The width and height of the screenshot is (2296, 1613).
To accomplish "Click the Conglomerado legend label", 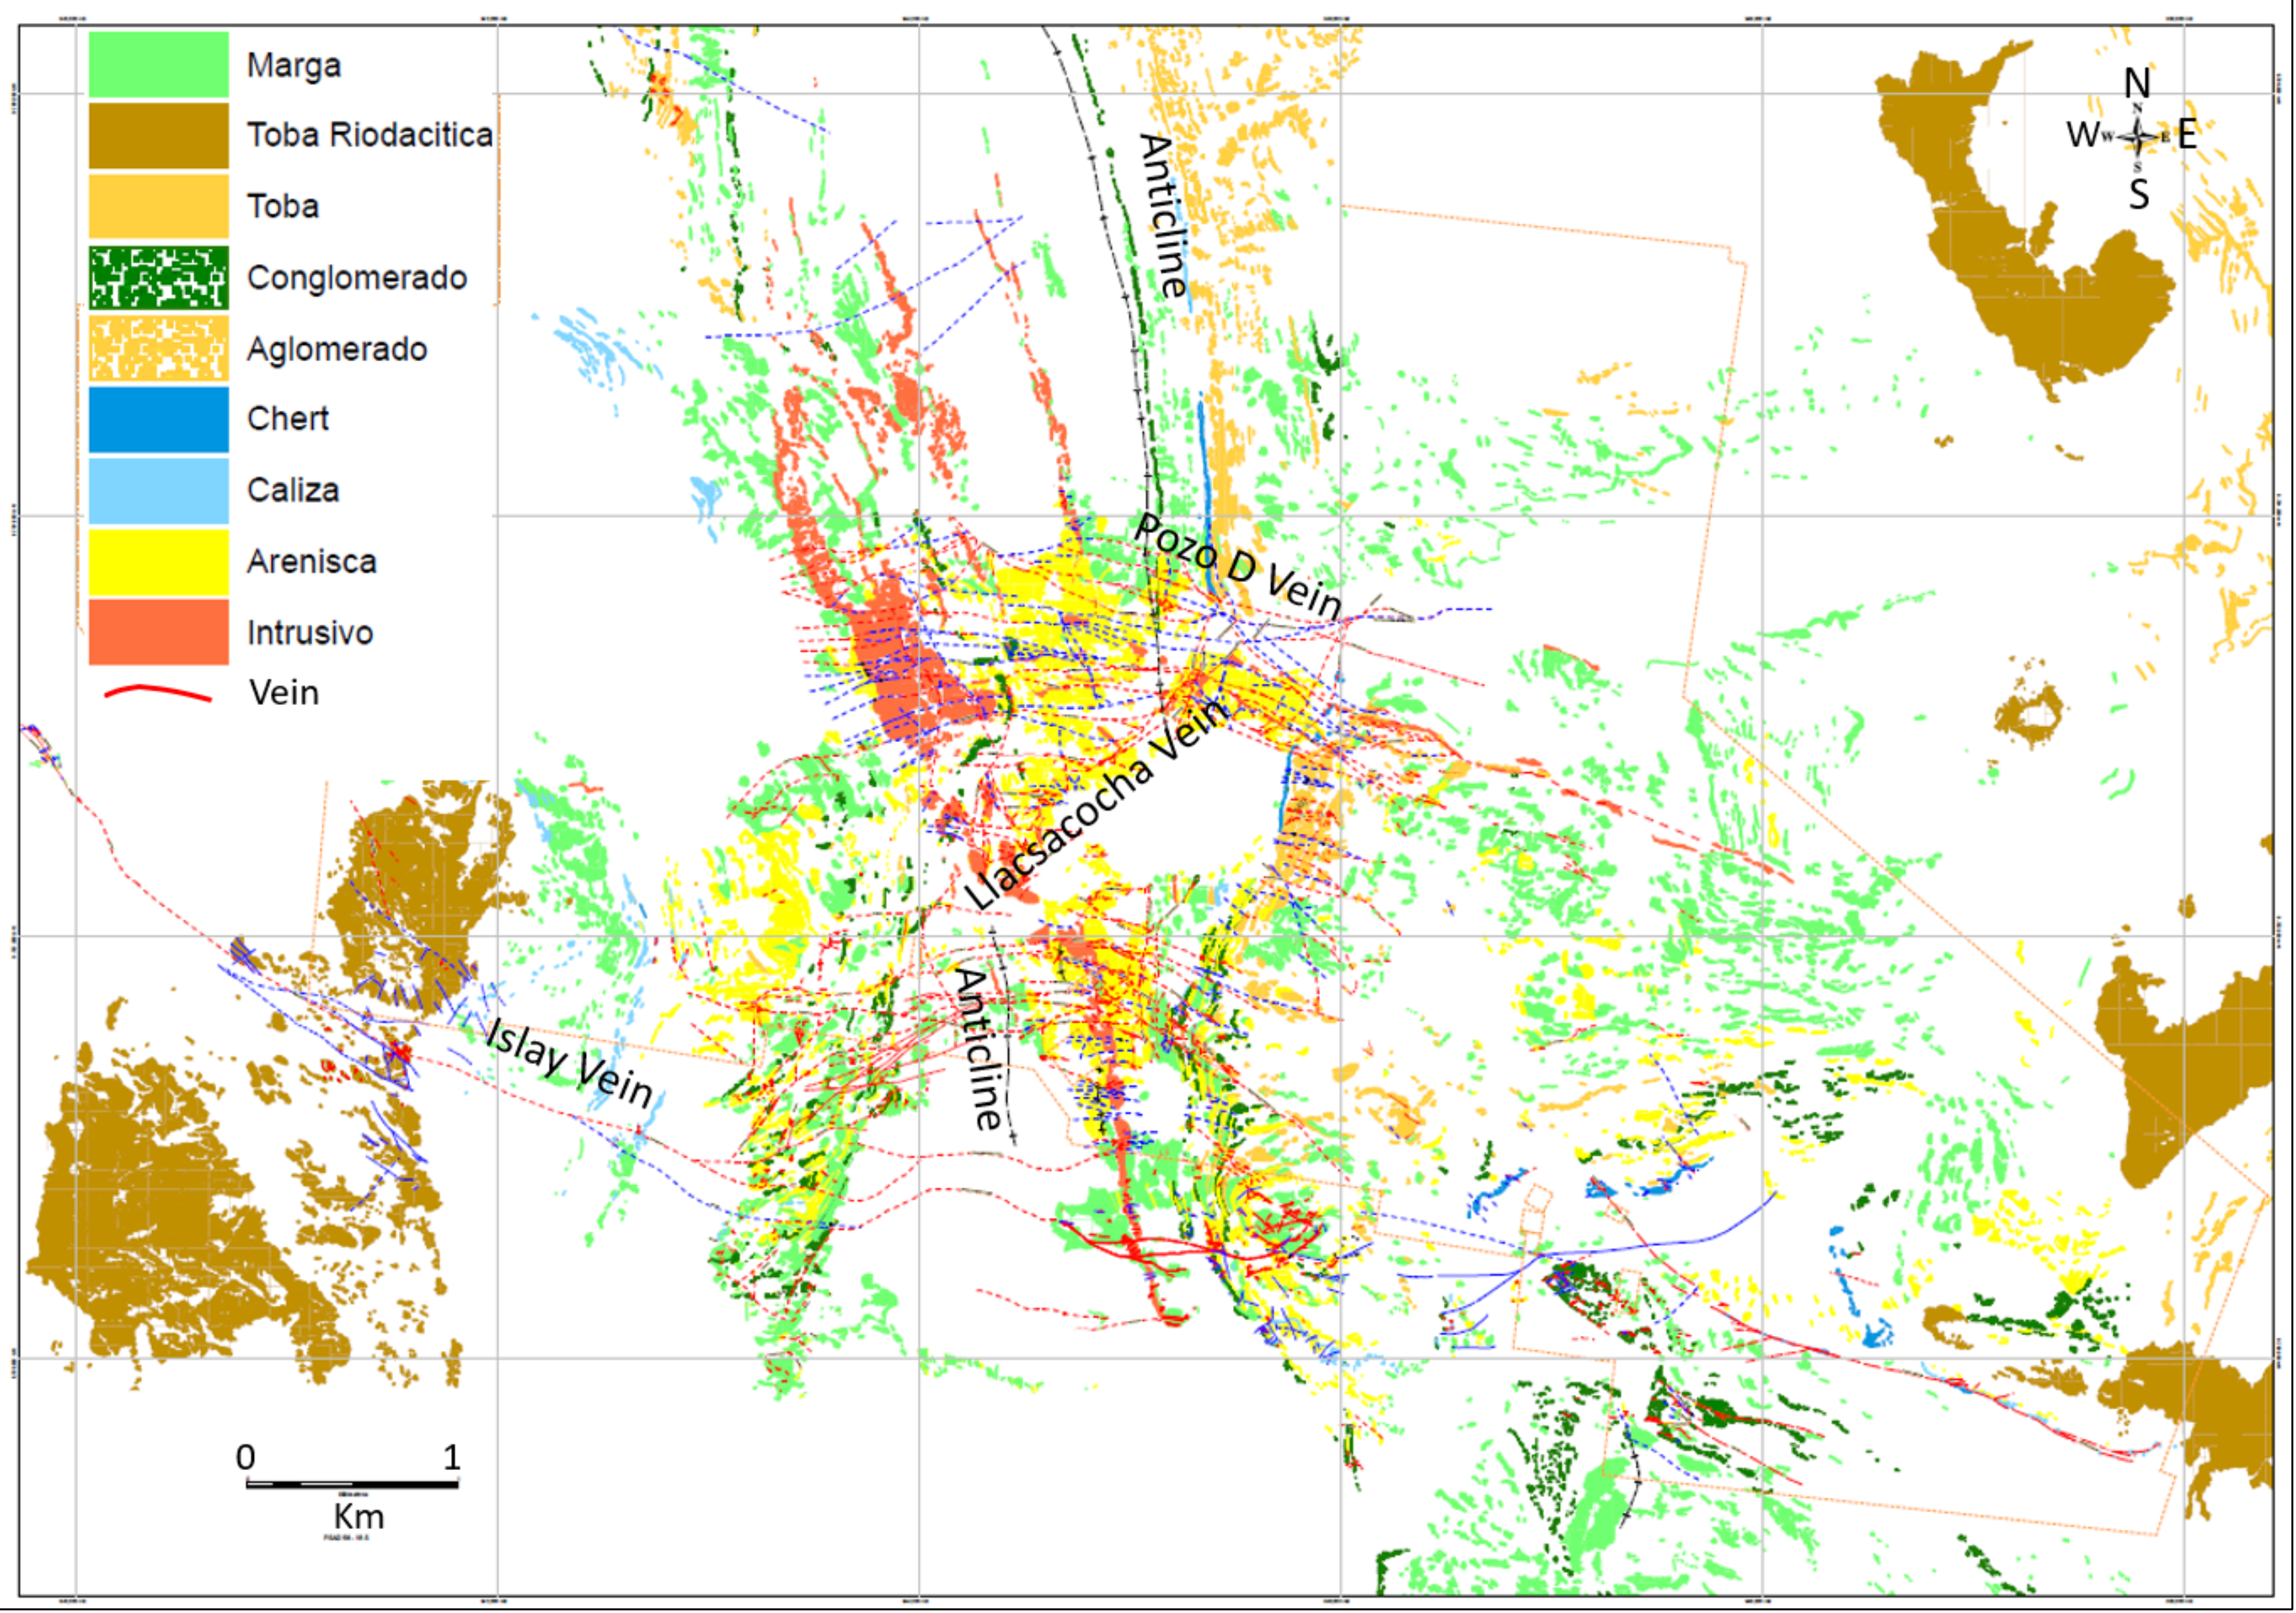I will point(357,278).
